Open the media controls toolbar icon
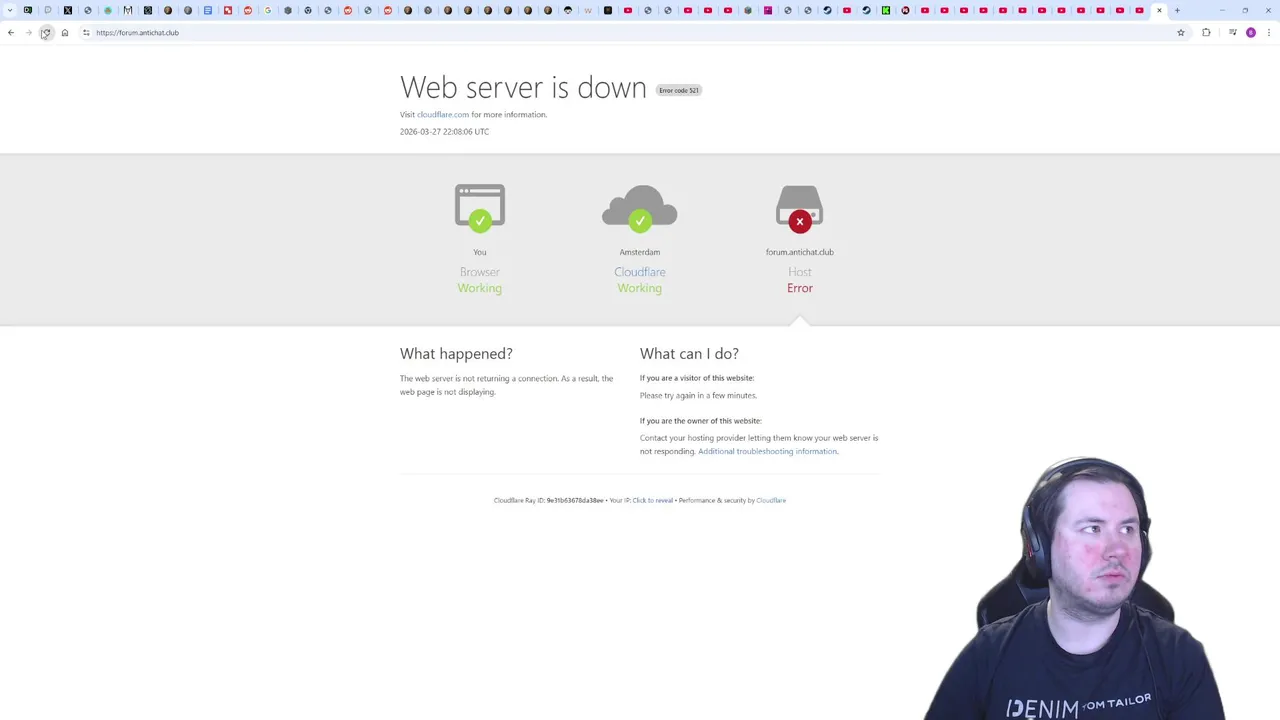The image size is (1280, 720). coord(1233,33)
